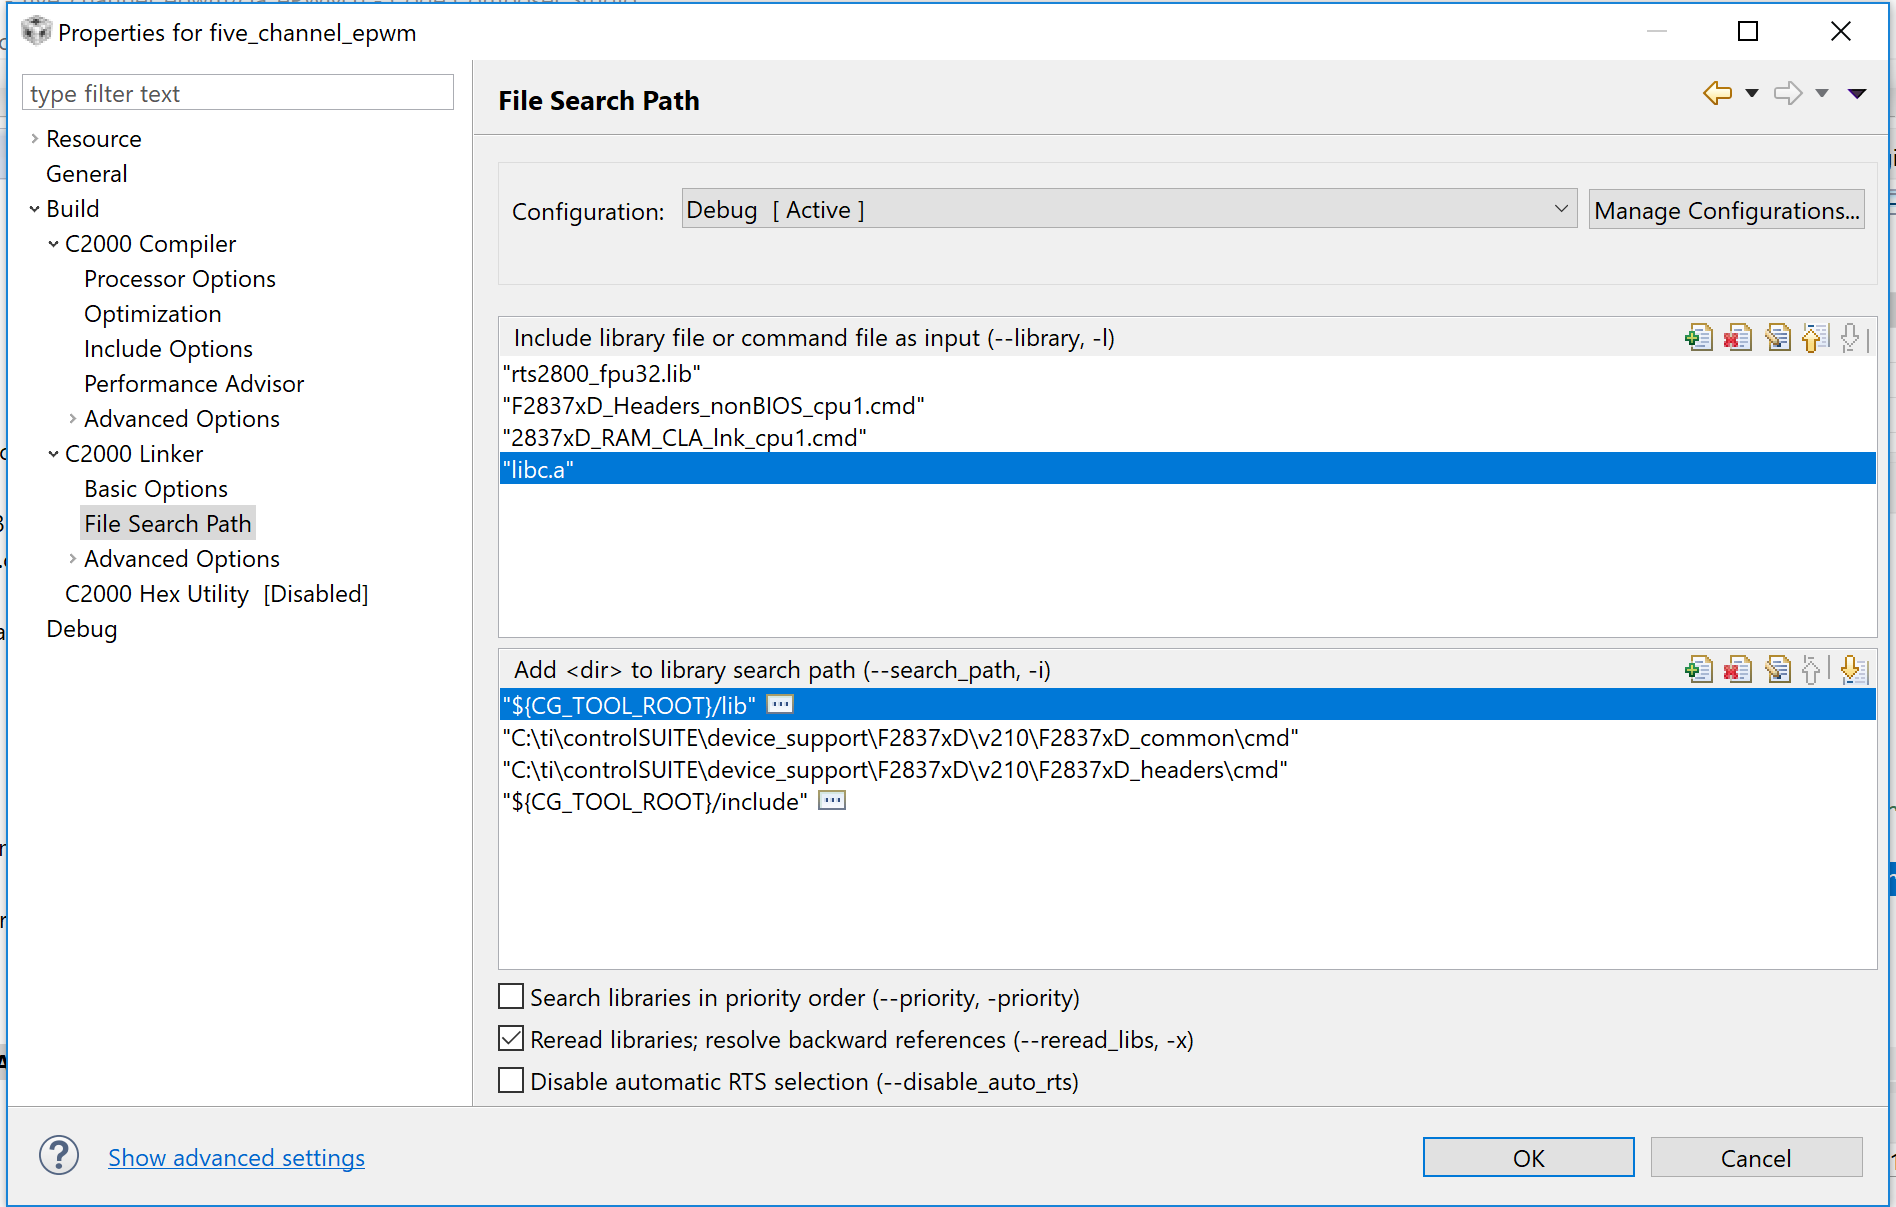
Task: Collapse the C2000 Compiler tree node
Action: [x=53, y=244]
